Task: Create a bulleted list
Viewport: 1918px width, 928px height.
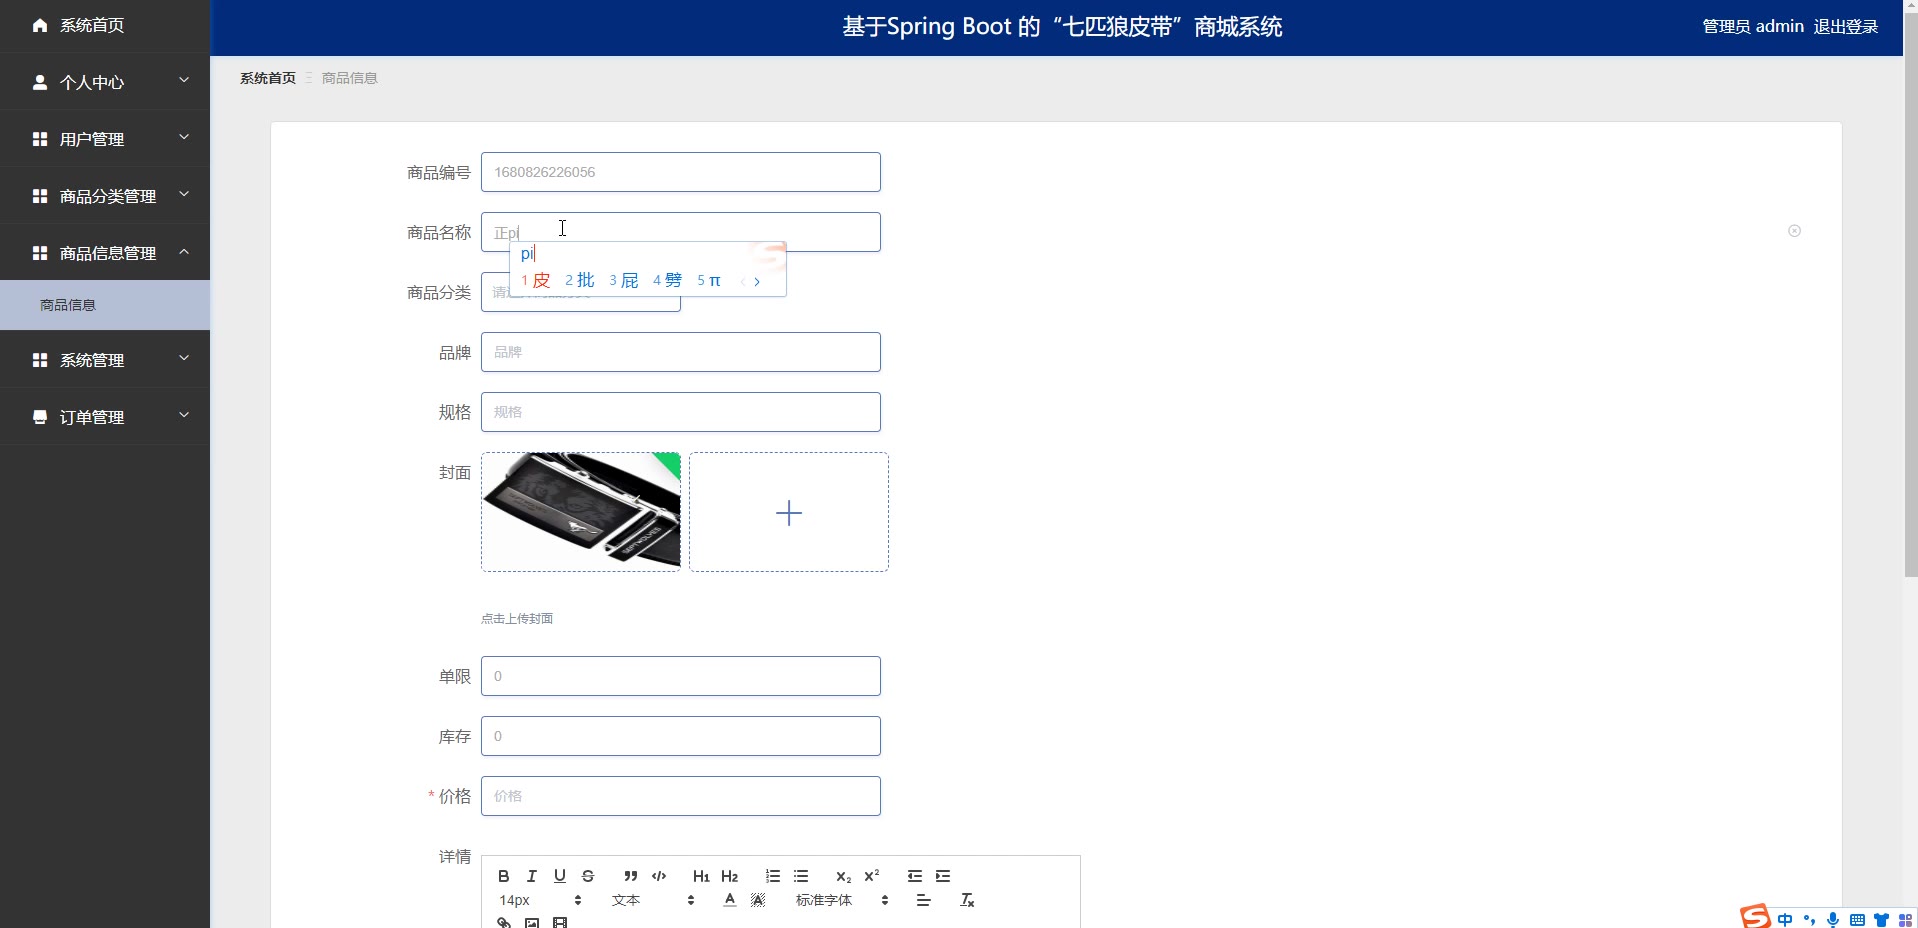Action: coord(801,876)
